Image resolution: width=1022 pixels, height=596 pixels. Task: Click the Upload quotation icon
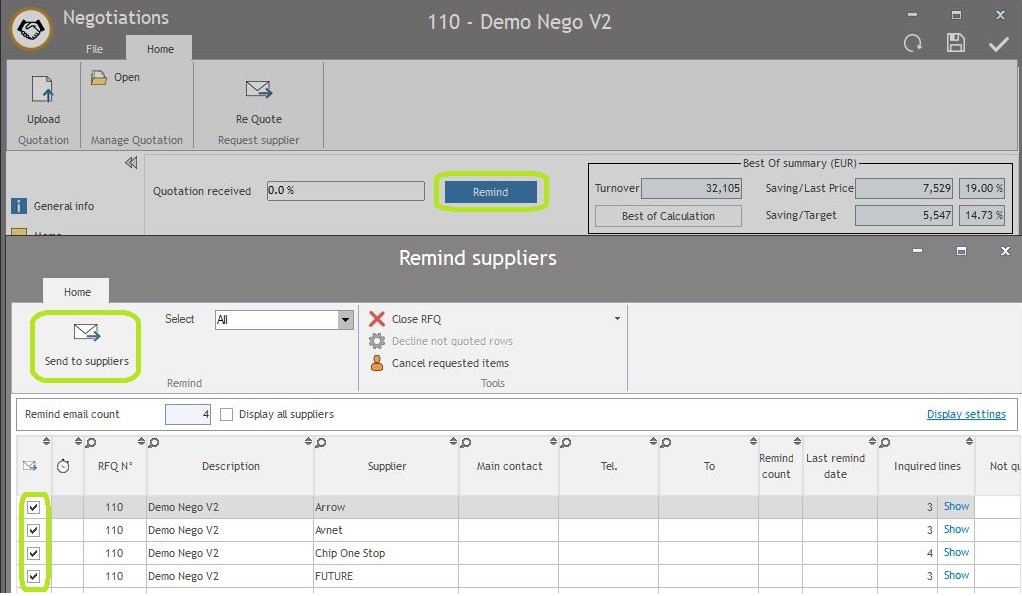tap(43, 91)
